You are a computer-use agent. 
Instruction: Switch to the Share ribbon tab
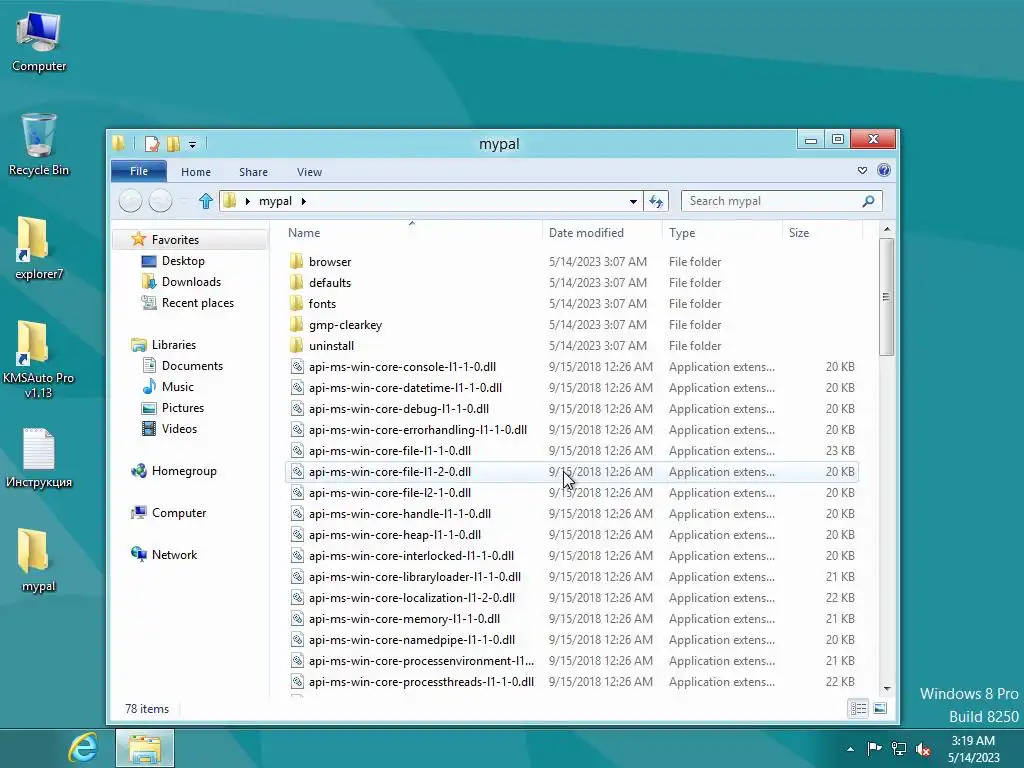[x=253, y=172]
